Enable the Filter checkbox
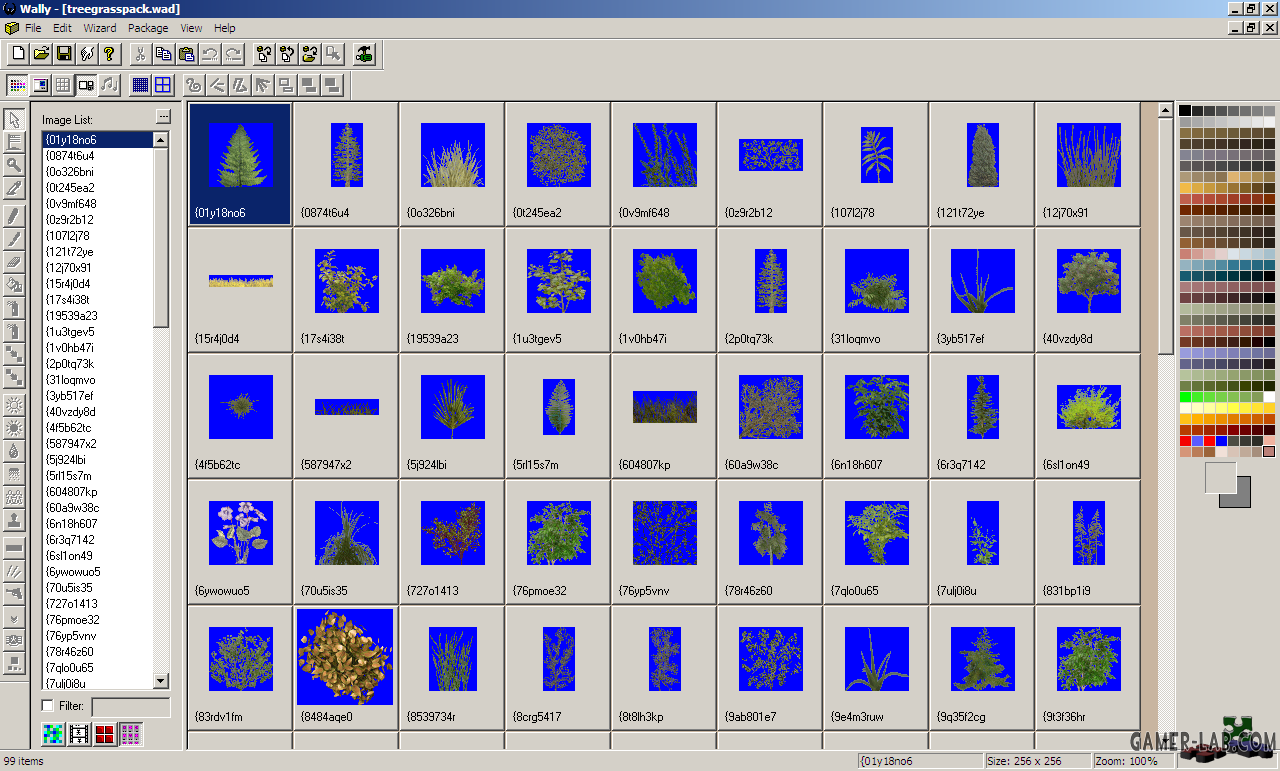Screen dimensions: 1280x771 tap(47, 706)
